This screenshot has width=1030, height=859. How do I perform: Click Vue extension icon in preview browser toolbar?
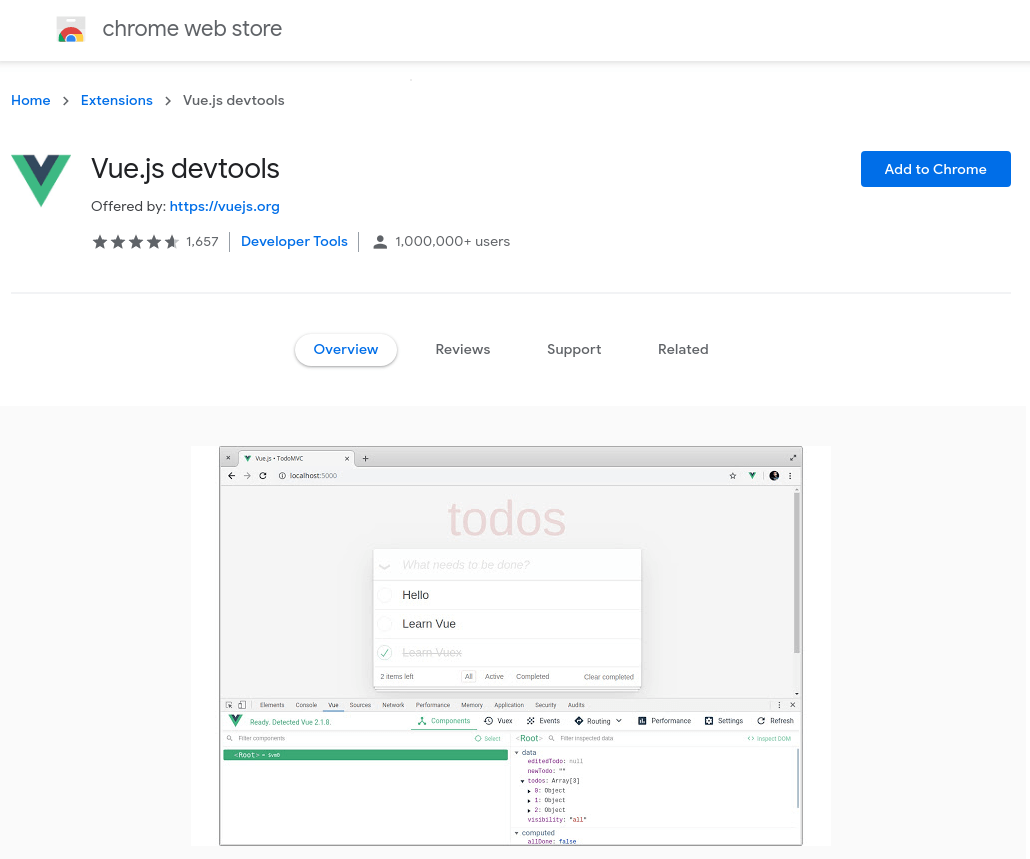click(x=752, y=475)
